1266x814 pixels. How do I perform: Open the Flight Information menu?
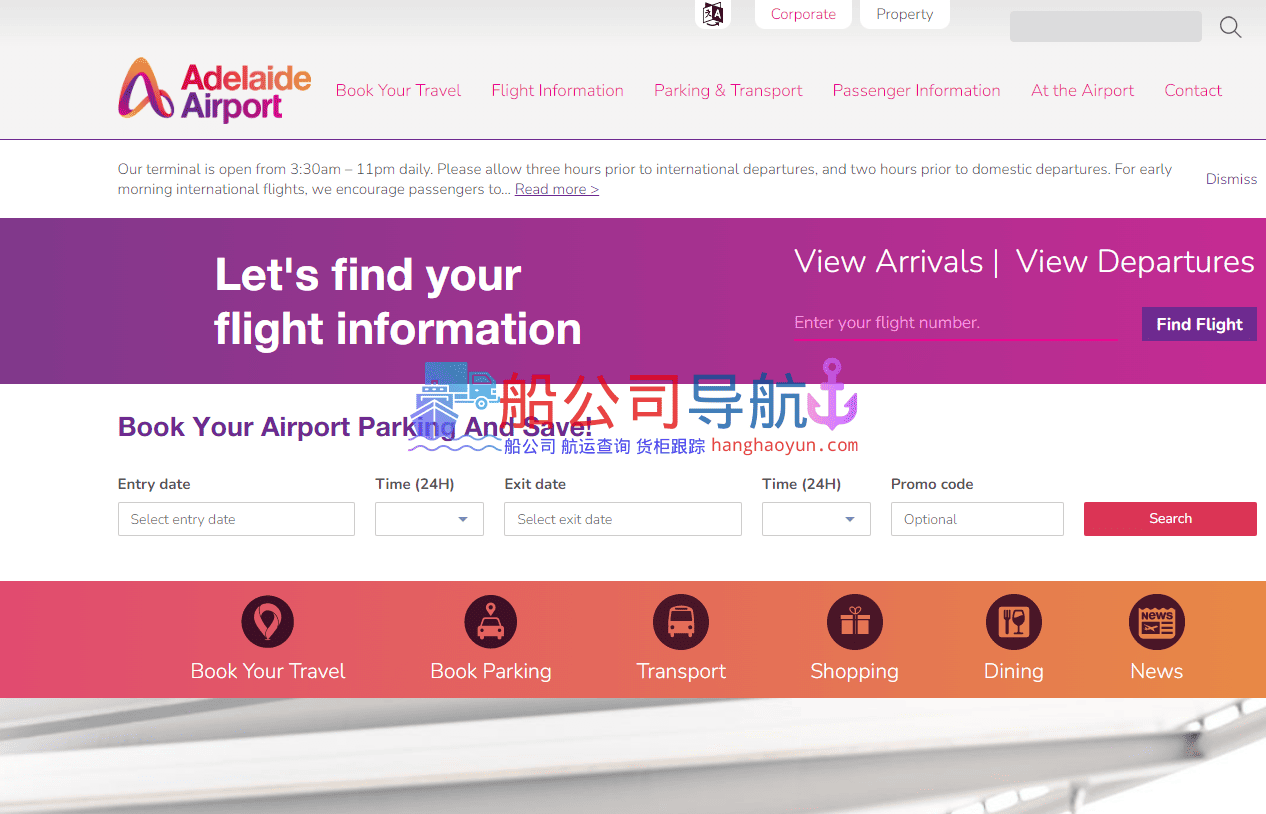click(x=557, y=90)
